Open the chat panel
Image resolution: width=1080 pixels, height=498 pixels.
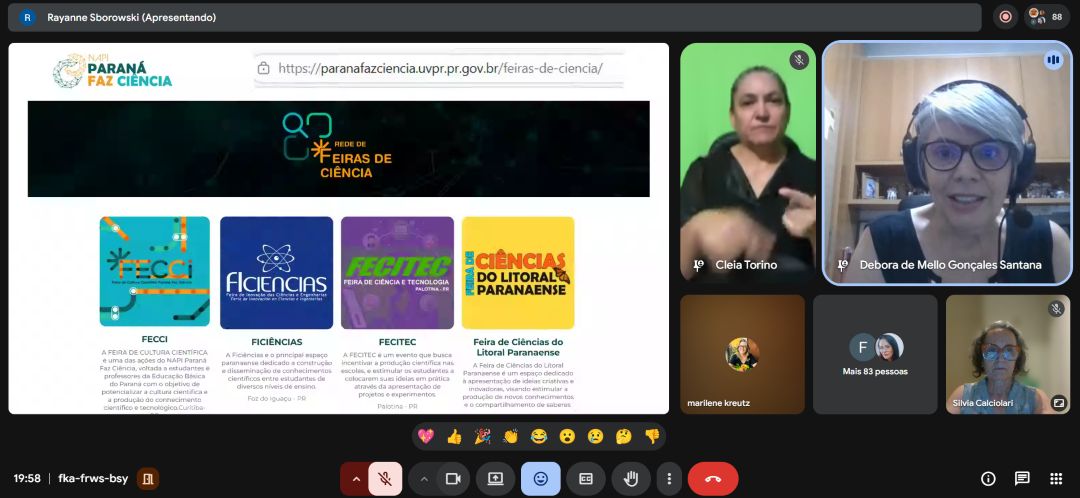1022,479
